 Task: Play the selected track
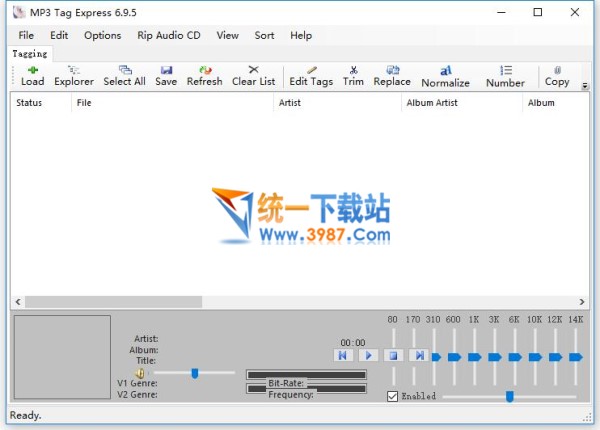368,355
